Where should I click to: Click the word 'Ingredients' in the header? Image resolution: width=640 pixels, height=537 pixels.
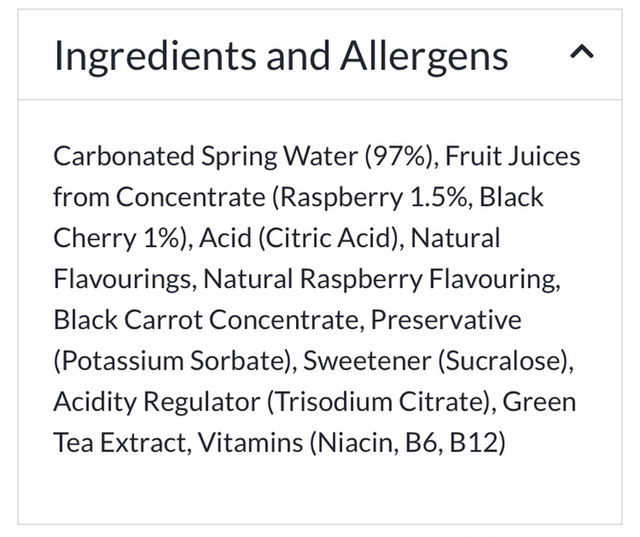pos(148,56)
